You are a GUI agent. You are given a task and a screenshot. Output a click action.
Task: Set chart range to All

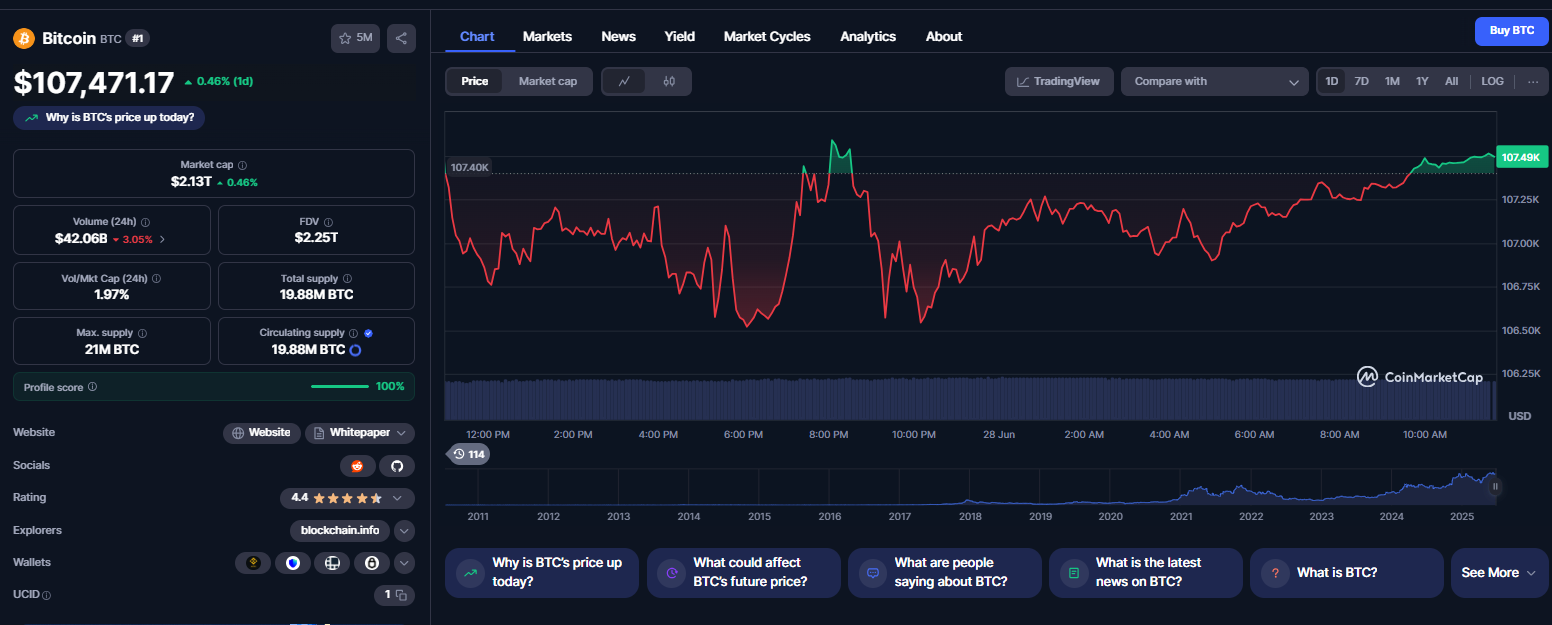tap(1451, 82)
